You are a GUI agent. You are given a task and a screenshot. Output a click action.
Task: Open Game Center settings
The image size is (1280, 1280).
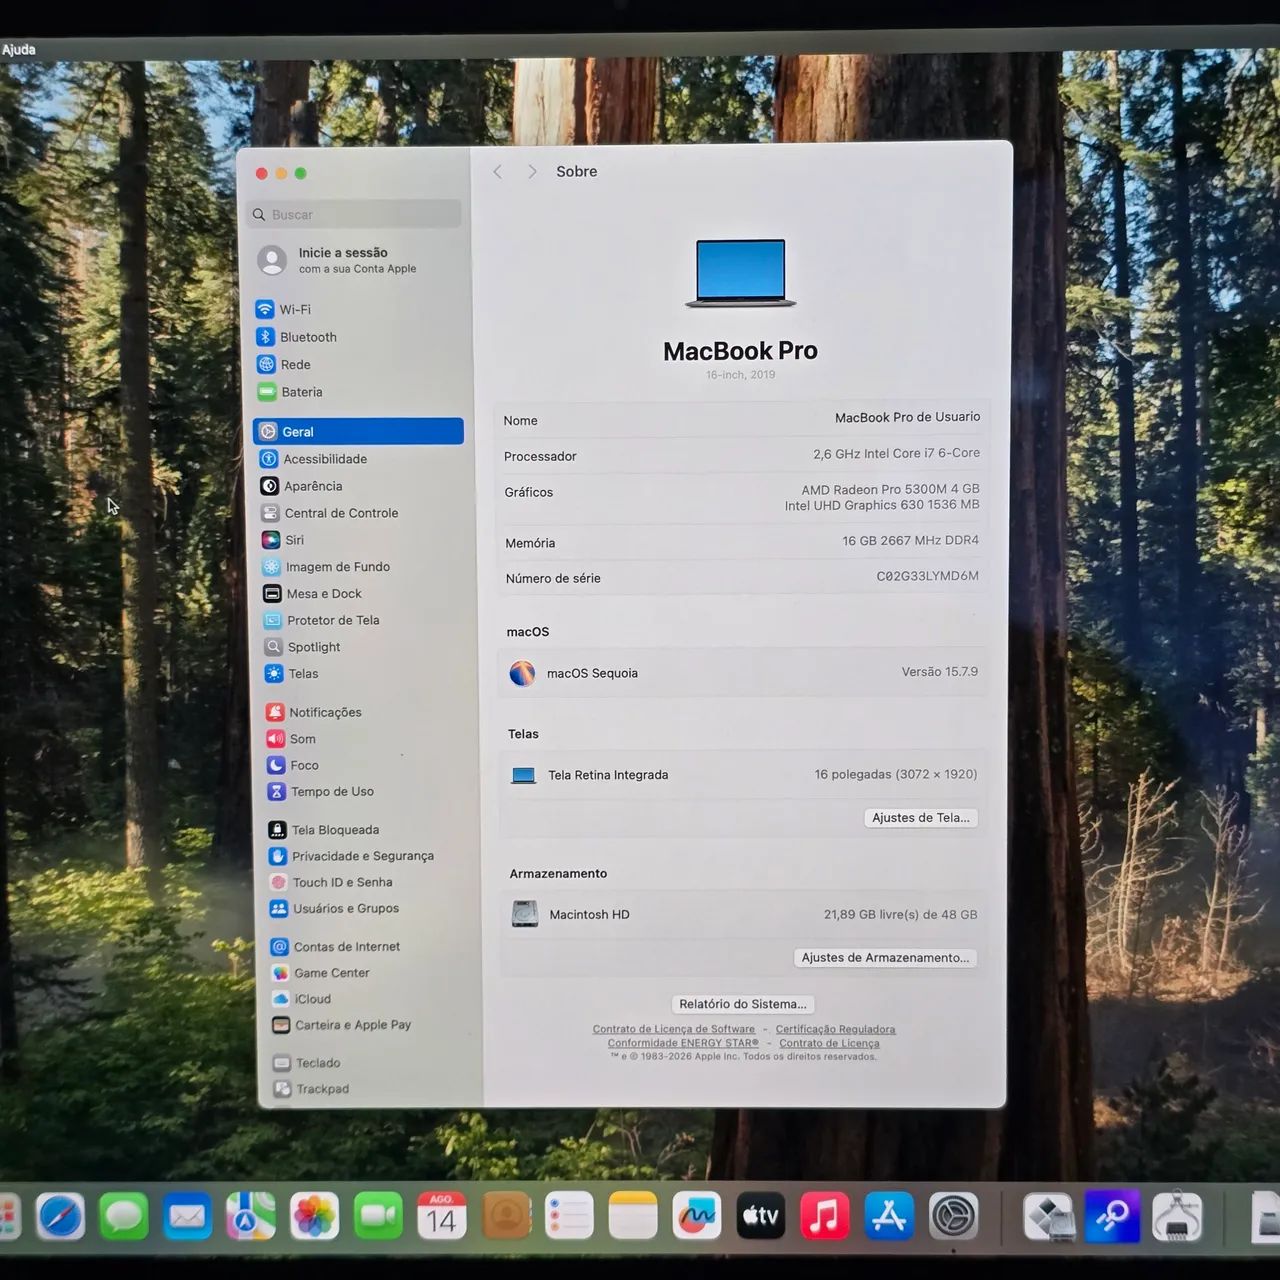[x=320, y=973]
